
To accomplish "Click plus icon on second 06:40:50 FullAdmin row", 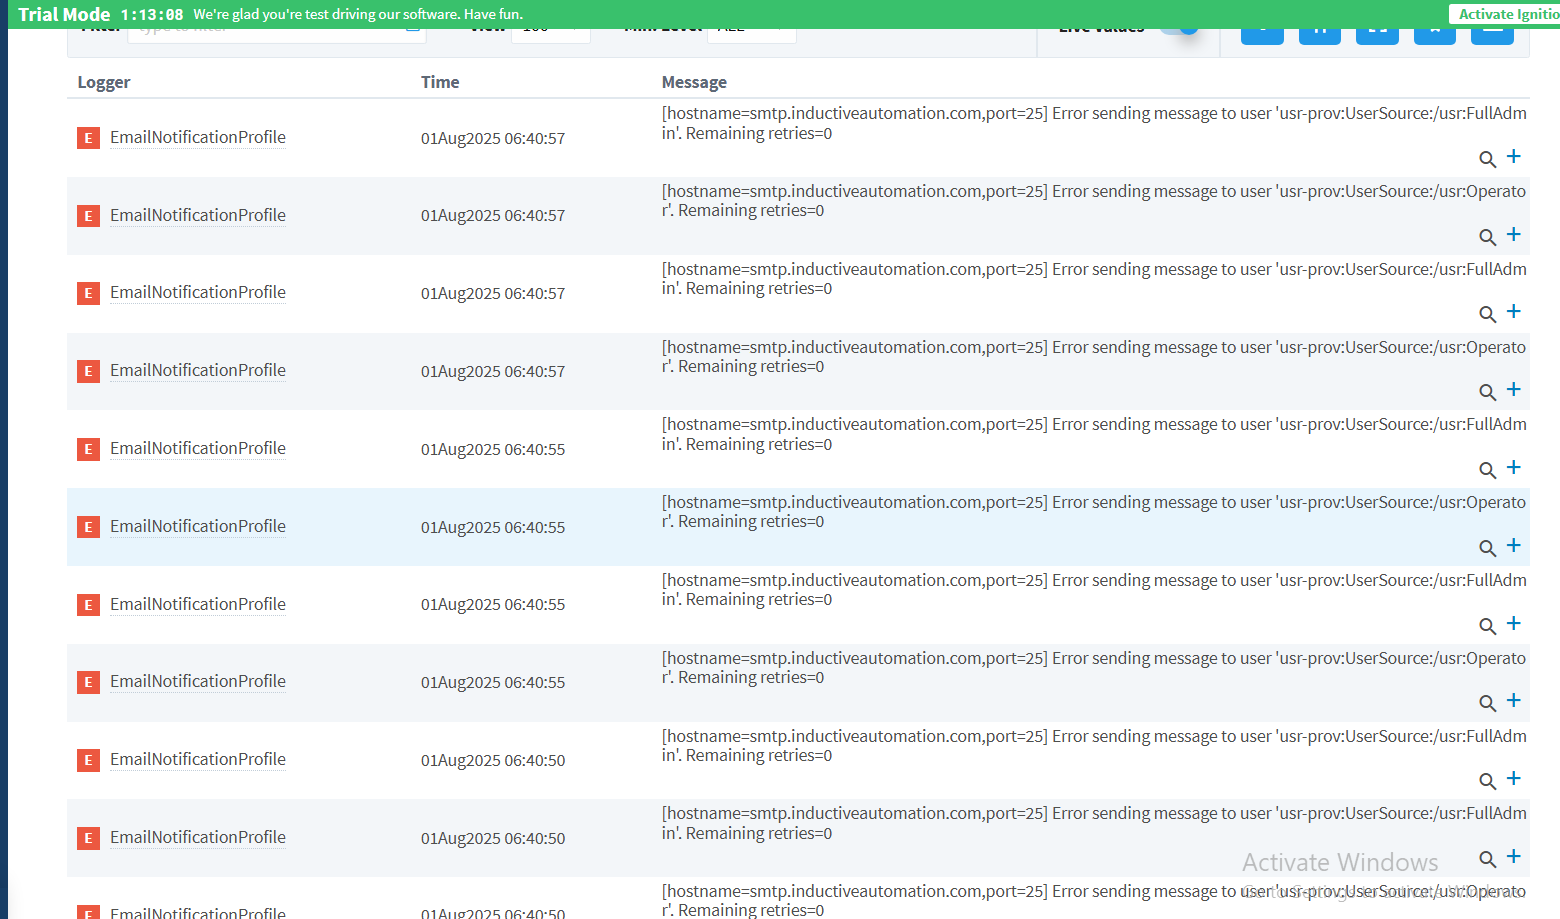I will coord(1514,856).
